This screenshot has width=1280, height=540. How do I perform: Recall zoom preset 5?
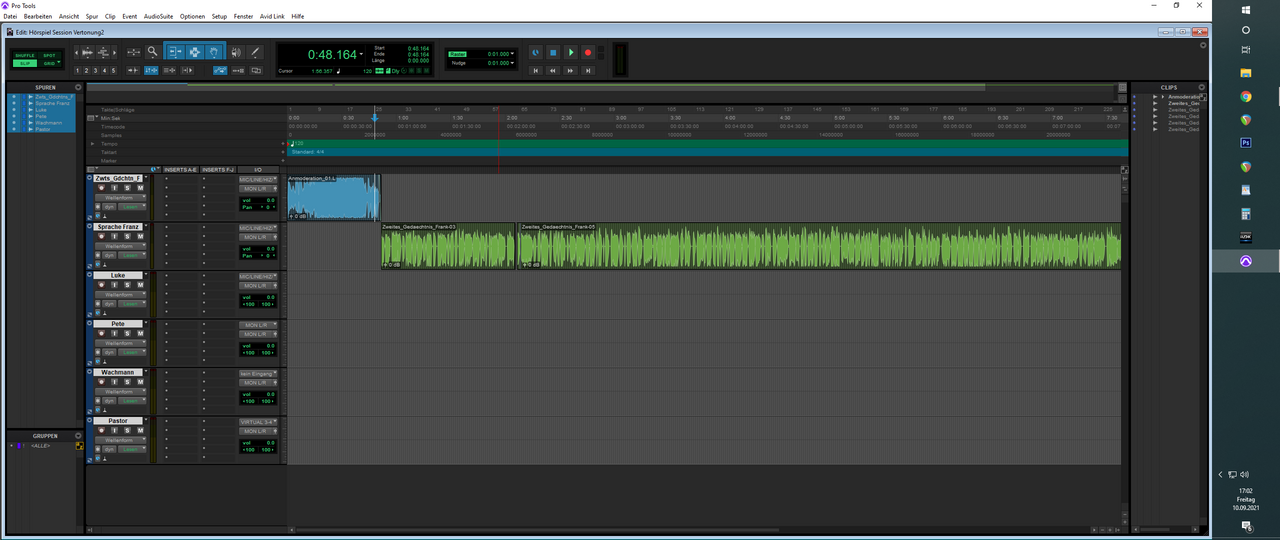click(113, 71)
